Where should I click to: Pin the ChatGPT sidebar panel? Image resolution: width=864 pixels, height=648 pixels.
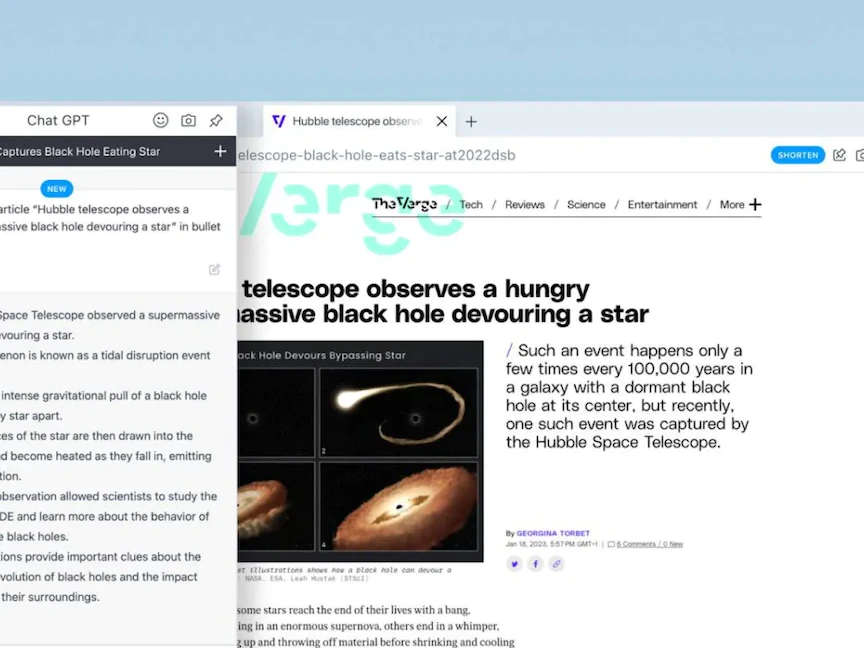coord(216,120)
